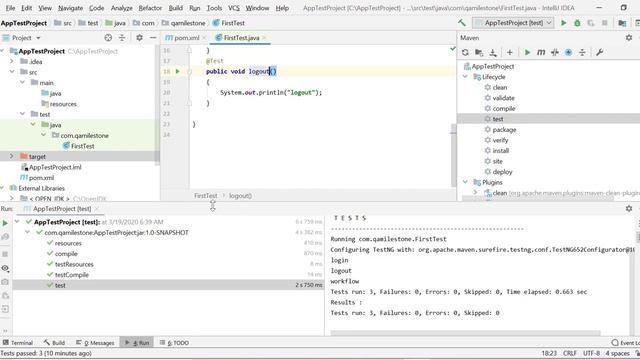
Task: Hide the Project tool window
Action: coord(153,38)
